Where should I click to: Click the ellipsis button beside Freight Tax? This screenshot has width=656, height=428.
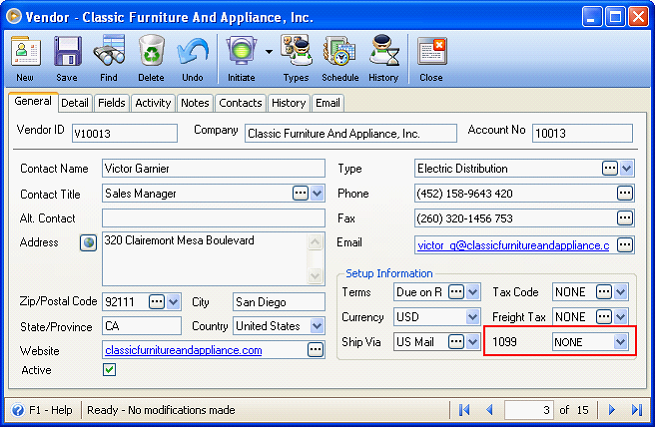click(604, 317)
